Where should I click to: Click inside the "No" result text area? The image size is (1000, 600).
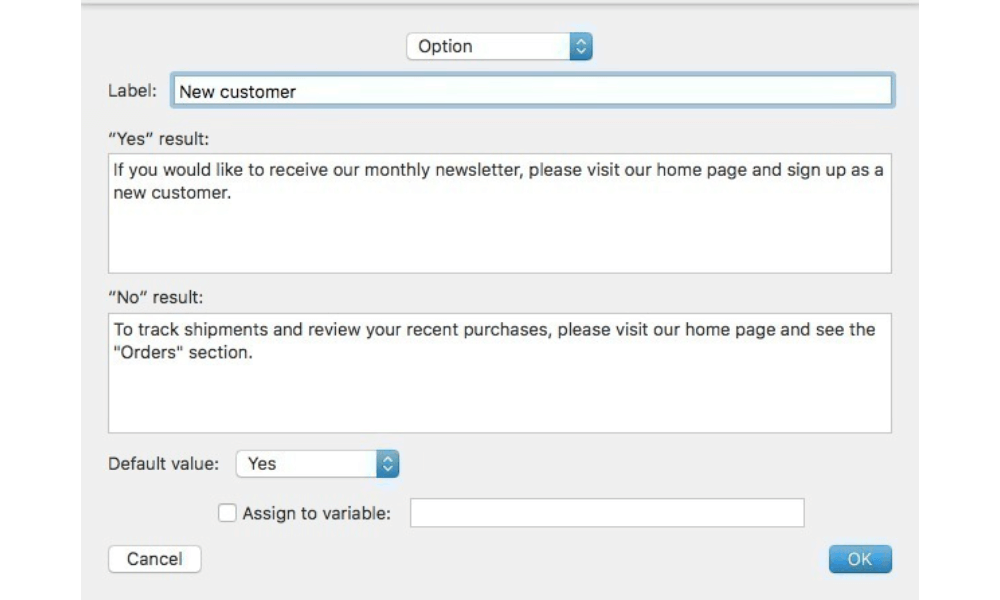point(499,373)
